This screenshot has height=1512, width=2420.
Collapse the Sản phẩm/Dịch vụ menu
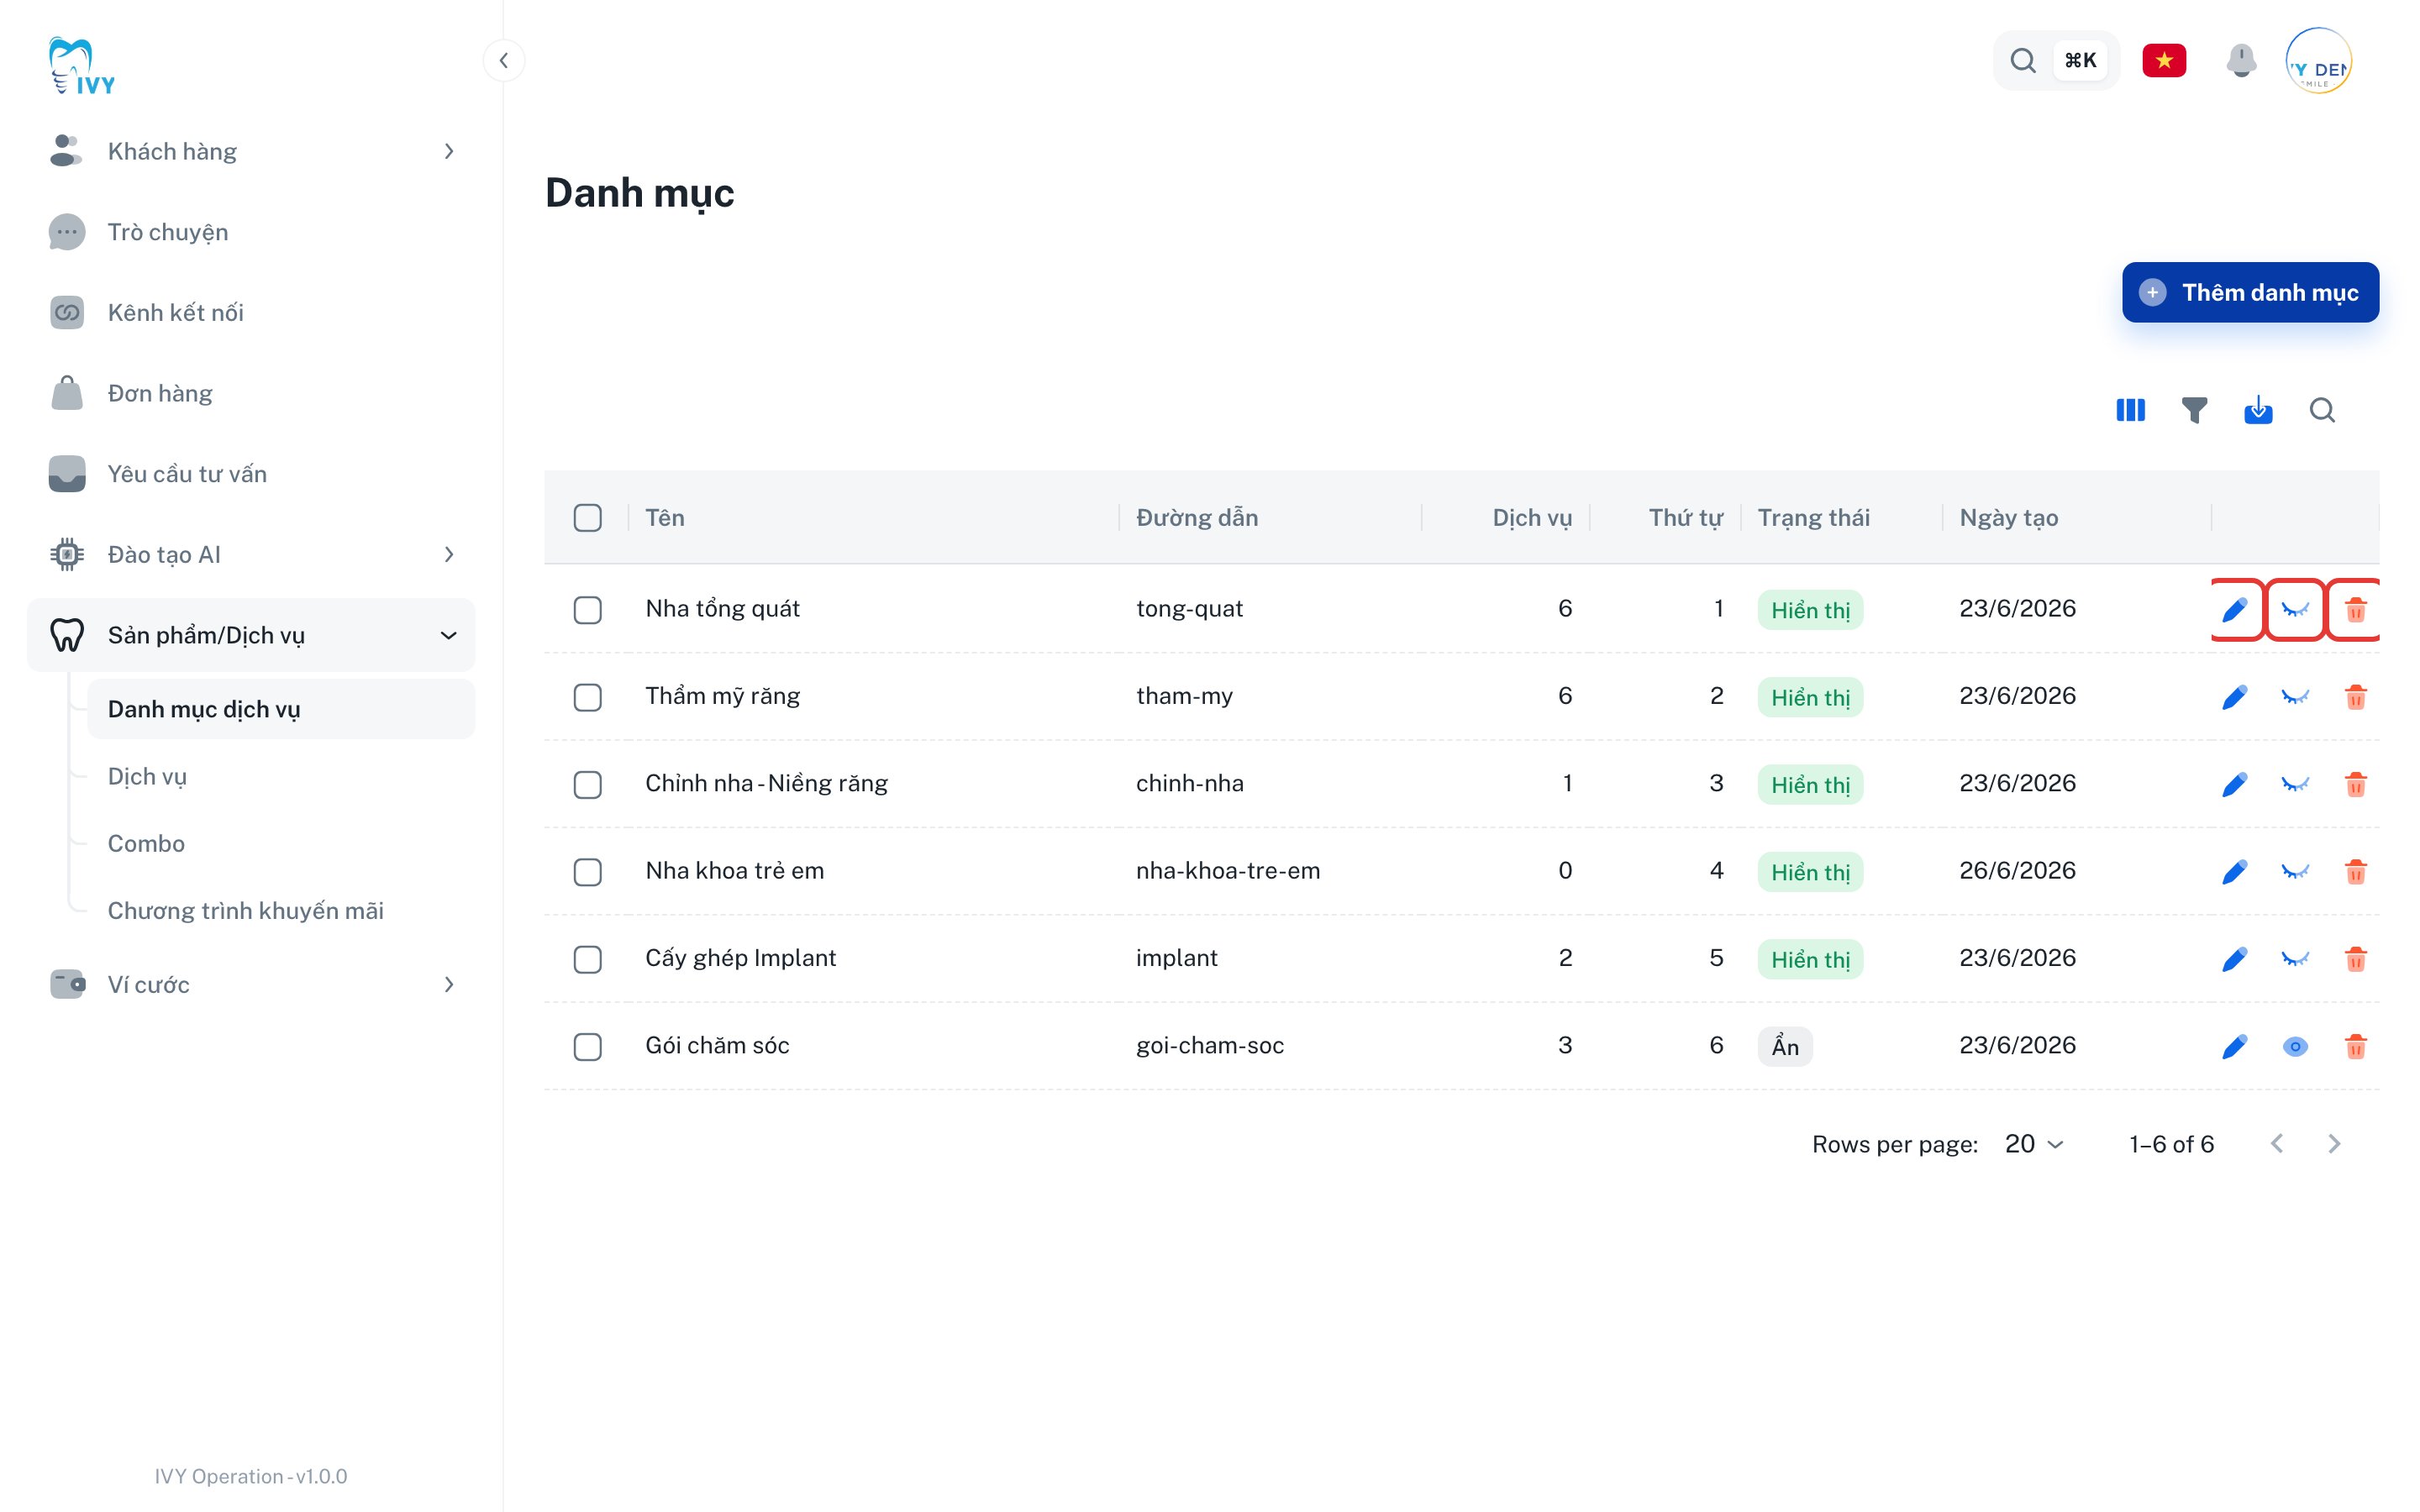coord(251,635)
